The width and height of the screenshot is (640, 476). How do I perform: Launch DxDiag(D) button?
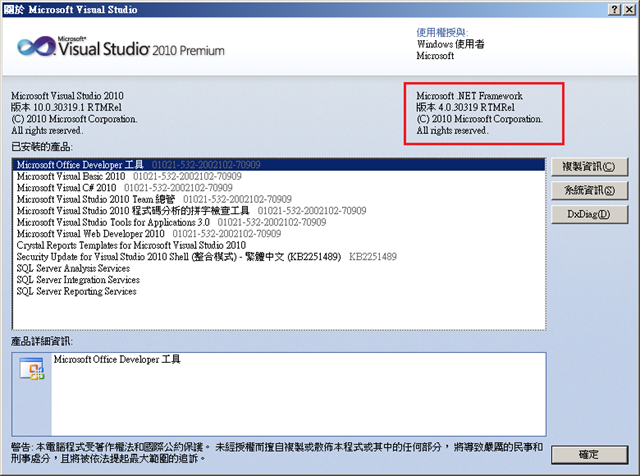coord(589,214)
